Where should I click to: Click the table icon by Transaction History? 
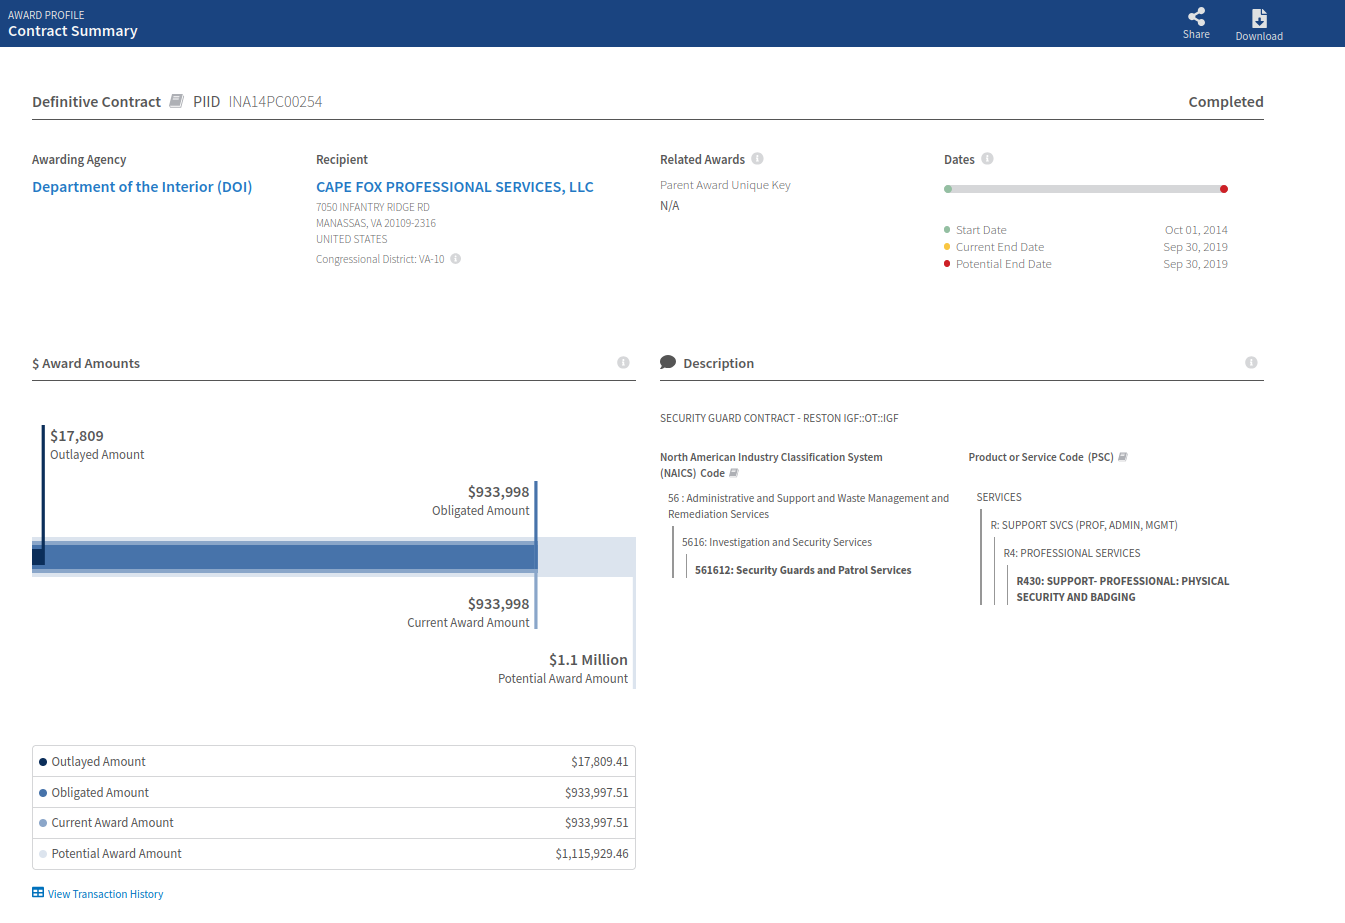38,893
